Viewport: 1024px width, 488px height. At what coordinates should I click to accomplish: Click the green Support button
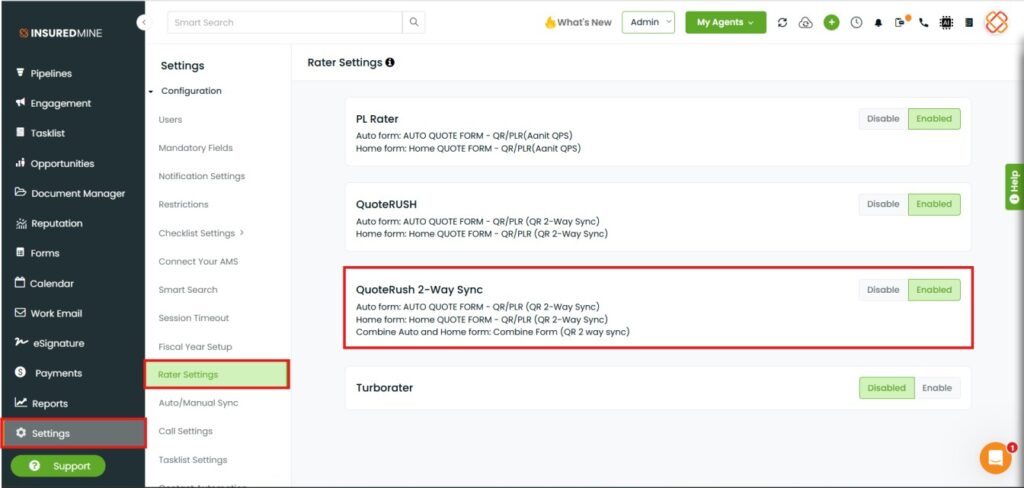pyautogui.click(x=58, y=466)
